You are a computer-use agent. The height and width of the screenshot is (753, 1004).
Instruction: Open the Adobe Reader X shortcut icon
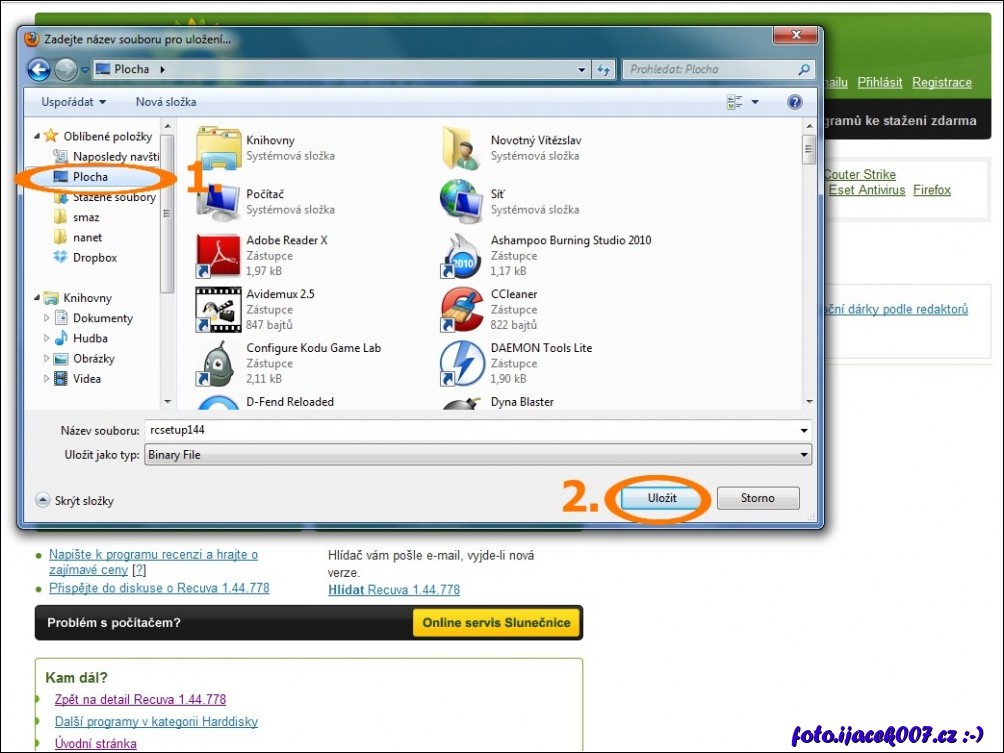click(x=217, y=256)
